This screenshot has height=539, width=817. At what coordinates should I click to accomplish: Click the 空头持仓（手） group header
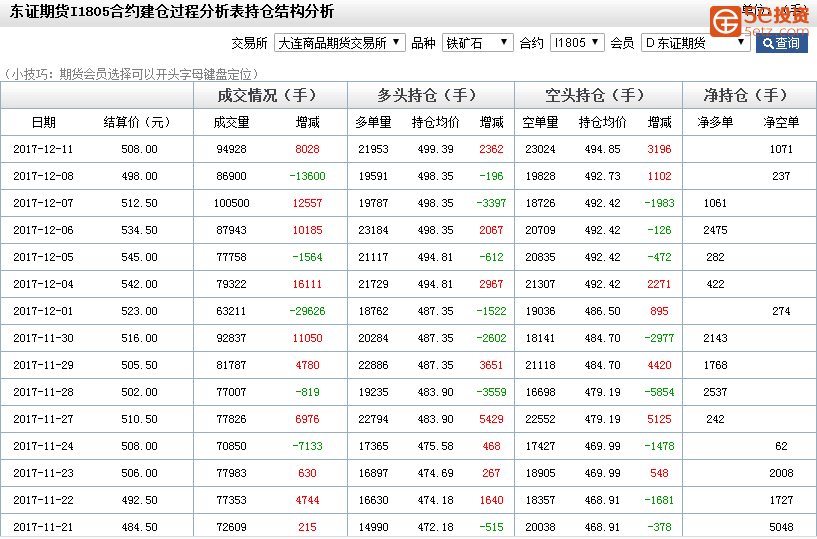pyautogui.click(x=598, y=95)
